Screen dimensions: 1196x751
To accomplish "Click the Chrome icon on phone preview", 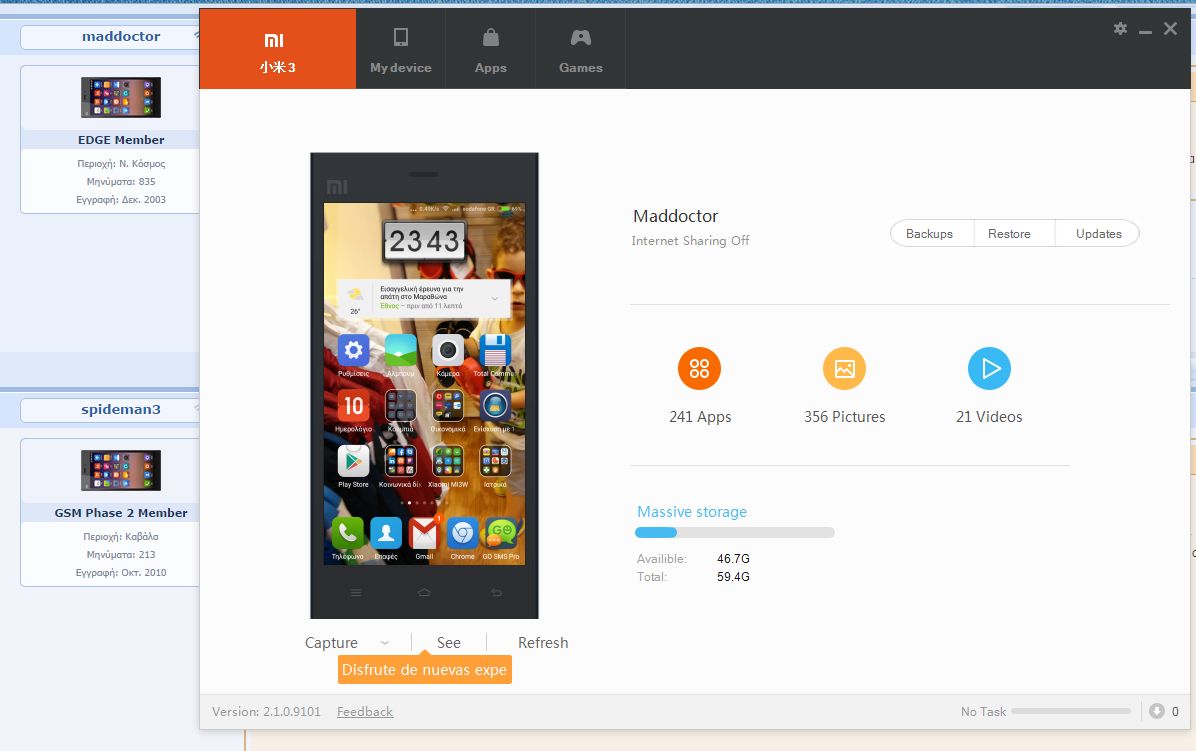I will click(x=462, y=533).
